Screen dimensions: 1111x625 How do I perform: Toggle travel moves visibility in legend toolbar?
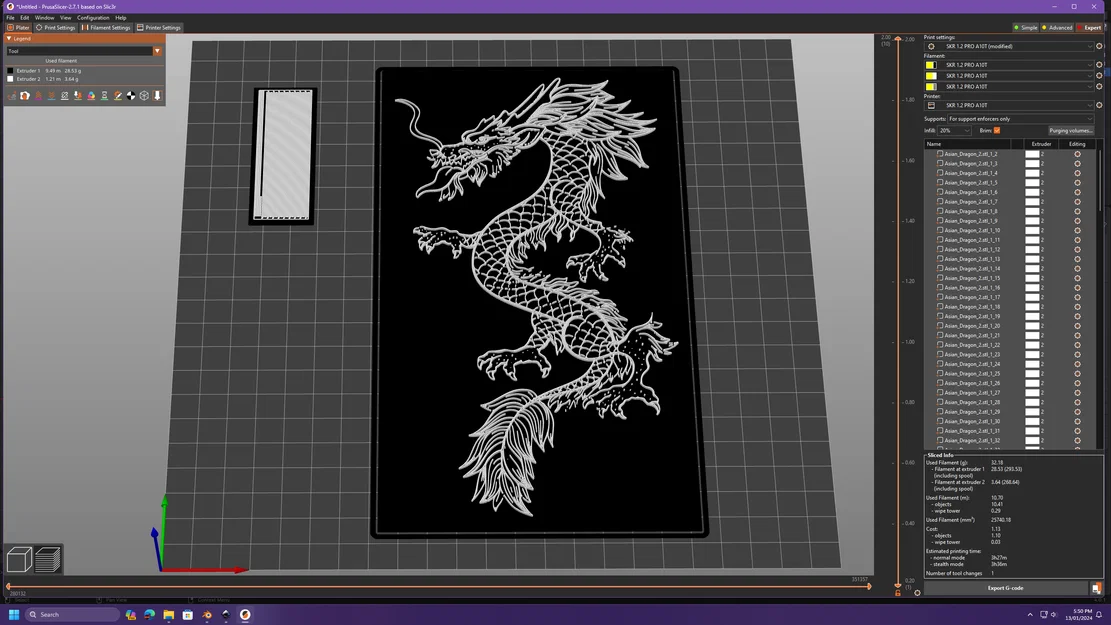[x=11, y=96]
